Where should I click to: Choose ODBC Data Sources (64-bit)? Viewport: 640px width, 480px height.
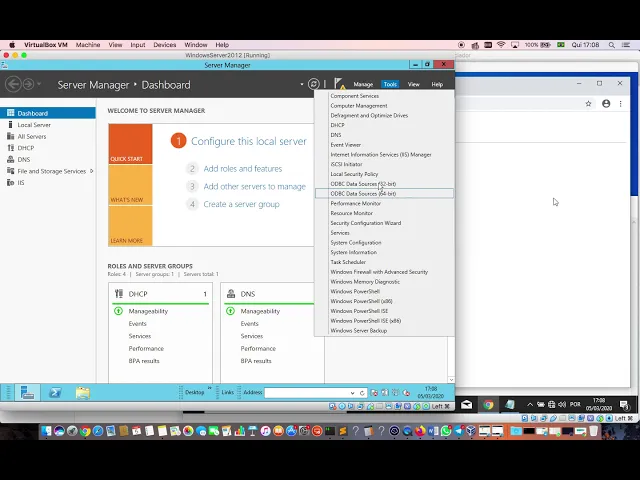[x=384, y=194]
